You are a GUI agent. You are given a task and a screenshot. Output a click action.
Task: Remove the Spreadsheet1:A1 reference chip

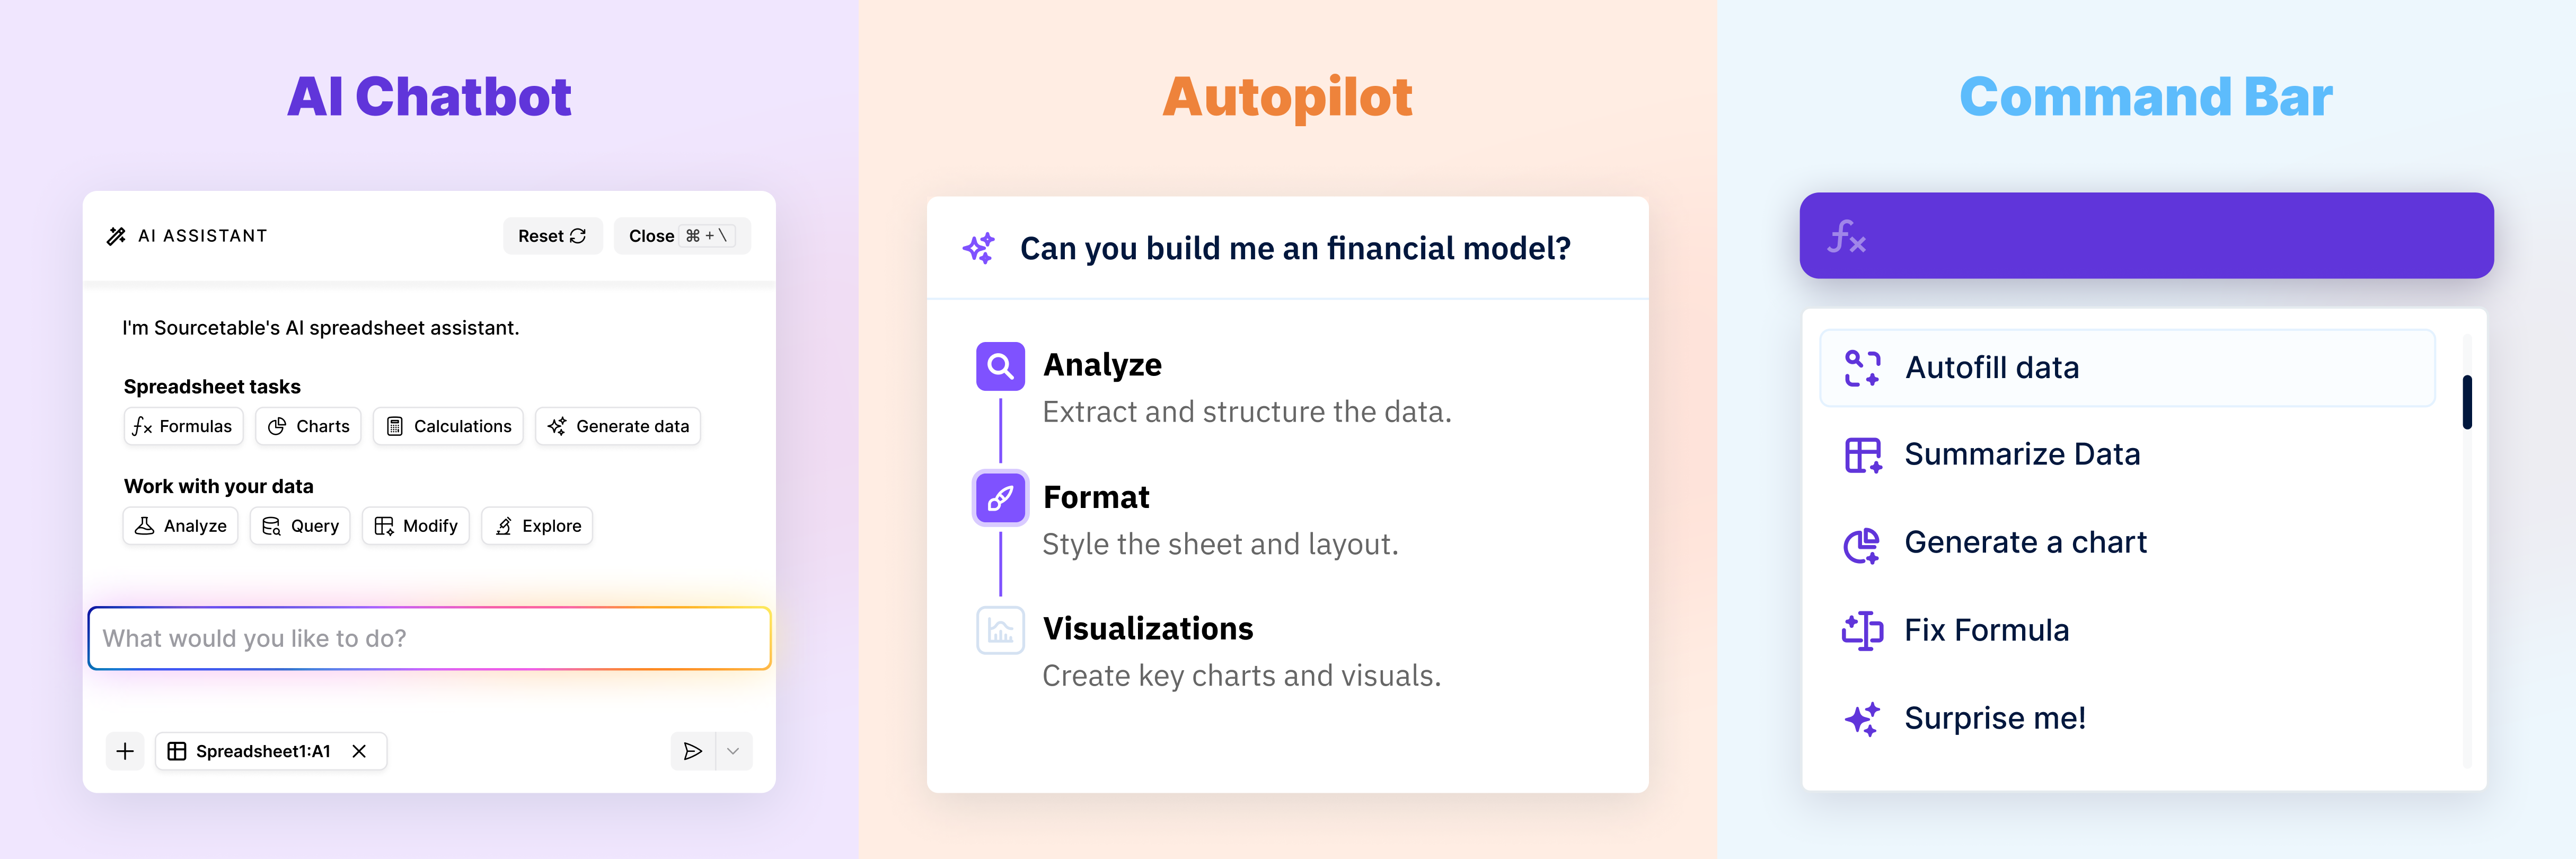click(359, 751)
